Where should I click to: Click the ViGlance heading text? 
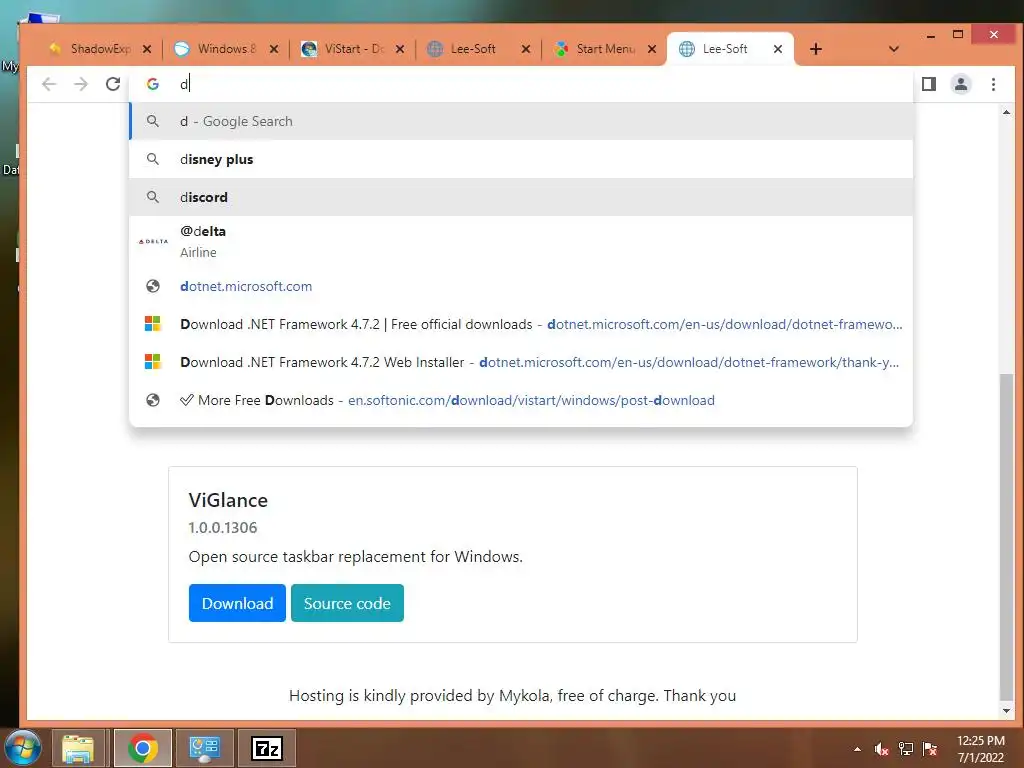[x=228, y=500]
